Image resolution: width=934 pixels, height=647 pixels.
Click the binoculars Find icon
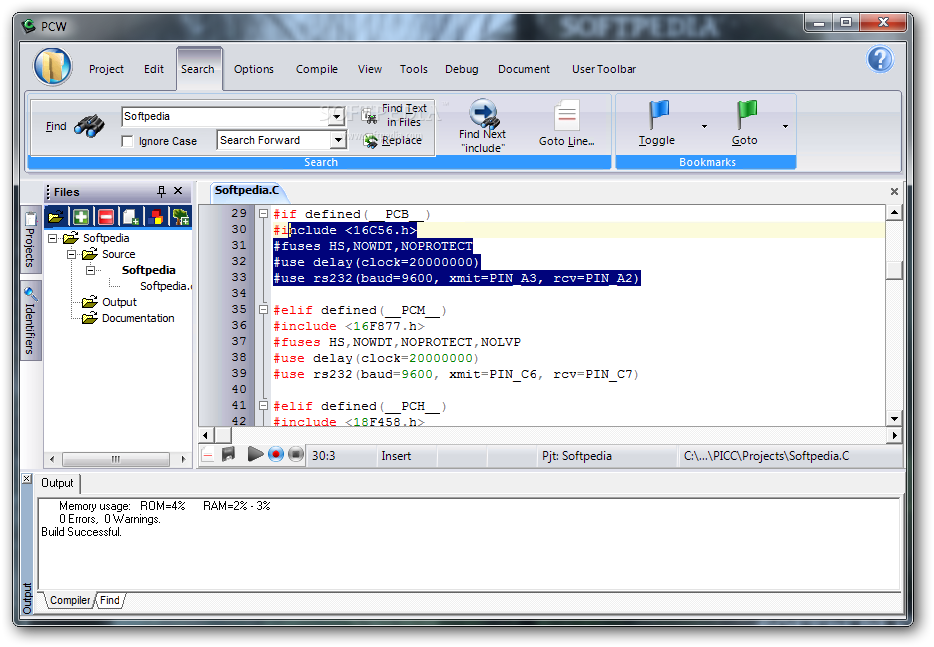click(x=89, y=126)
